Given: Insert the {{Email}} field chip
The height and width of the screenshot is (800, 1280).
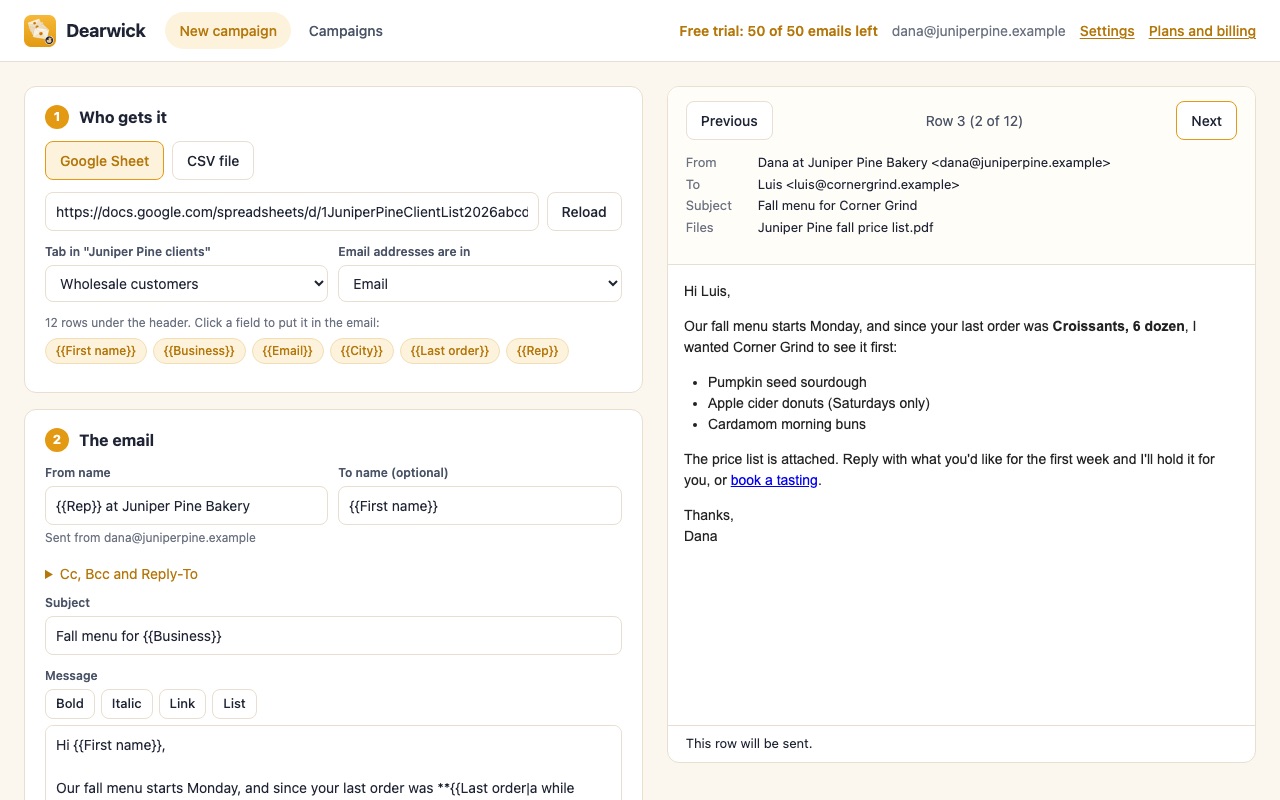Looking at the screenshot, I should point(288,351).
